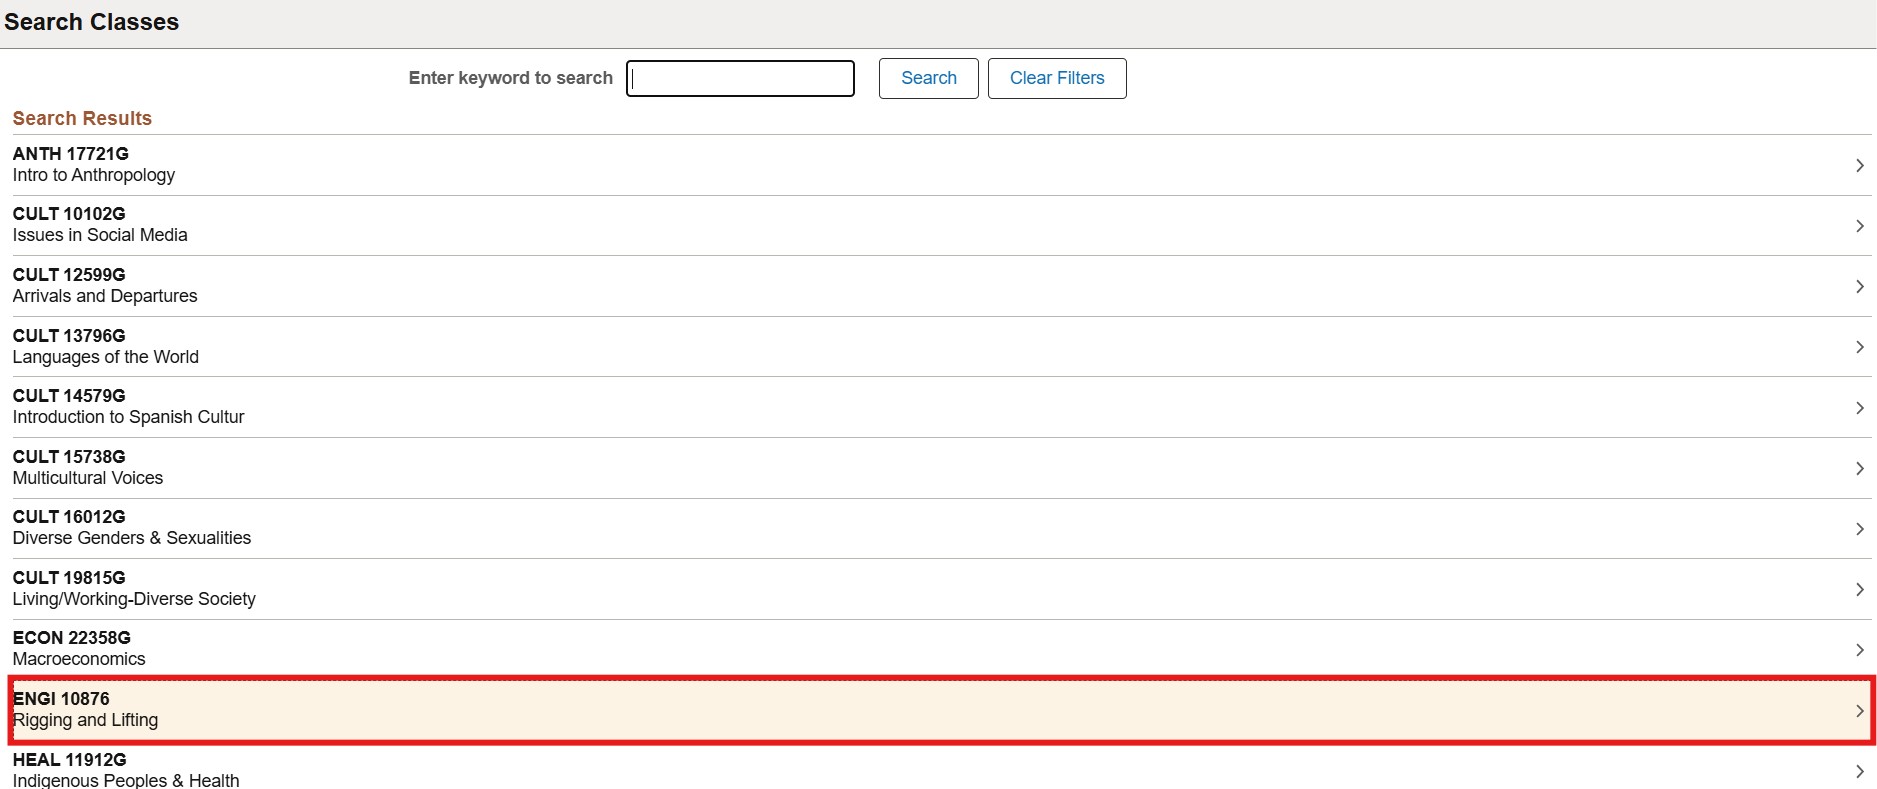Select the Multicultural Voices row chevron

pos(1859,468)
